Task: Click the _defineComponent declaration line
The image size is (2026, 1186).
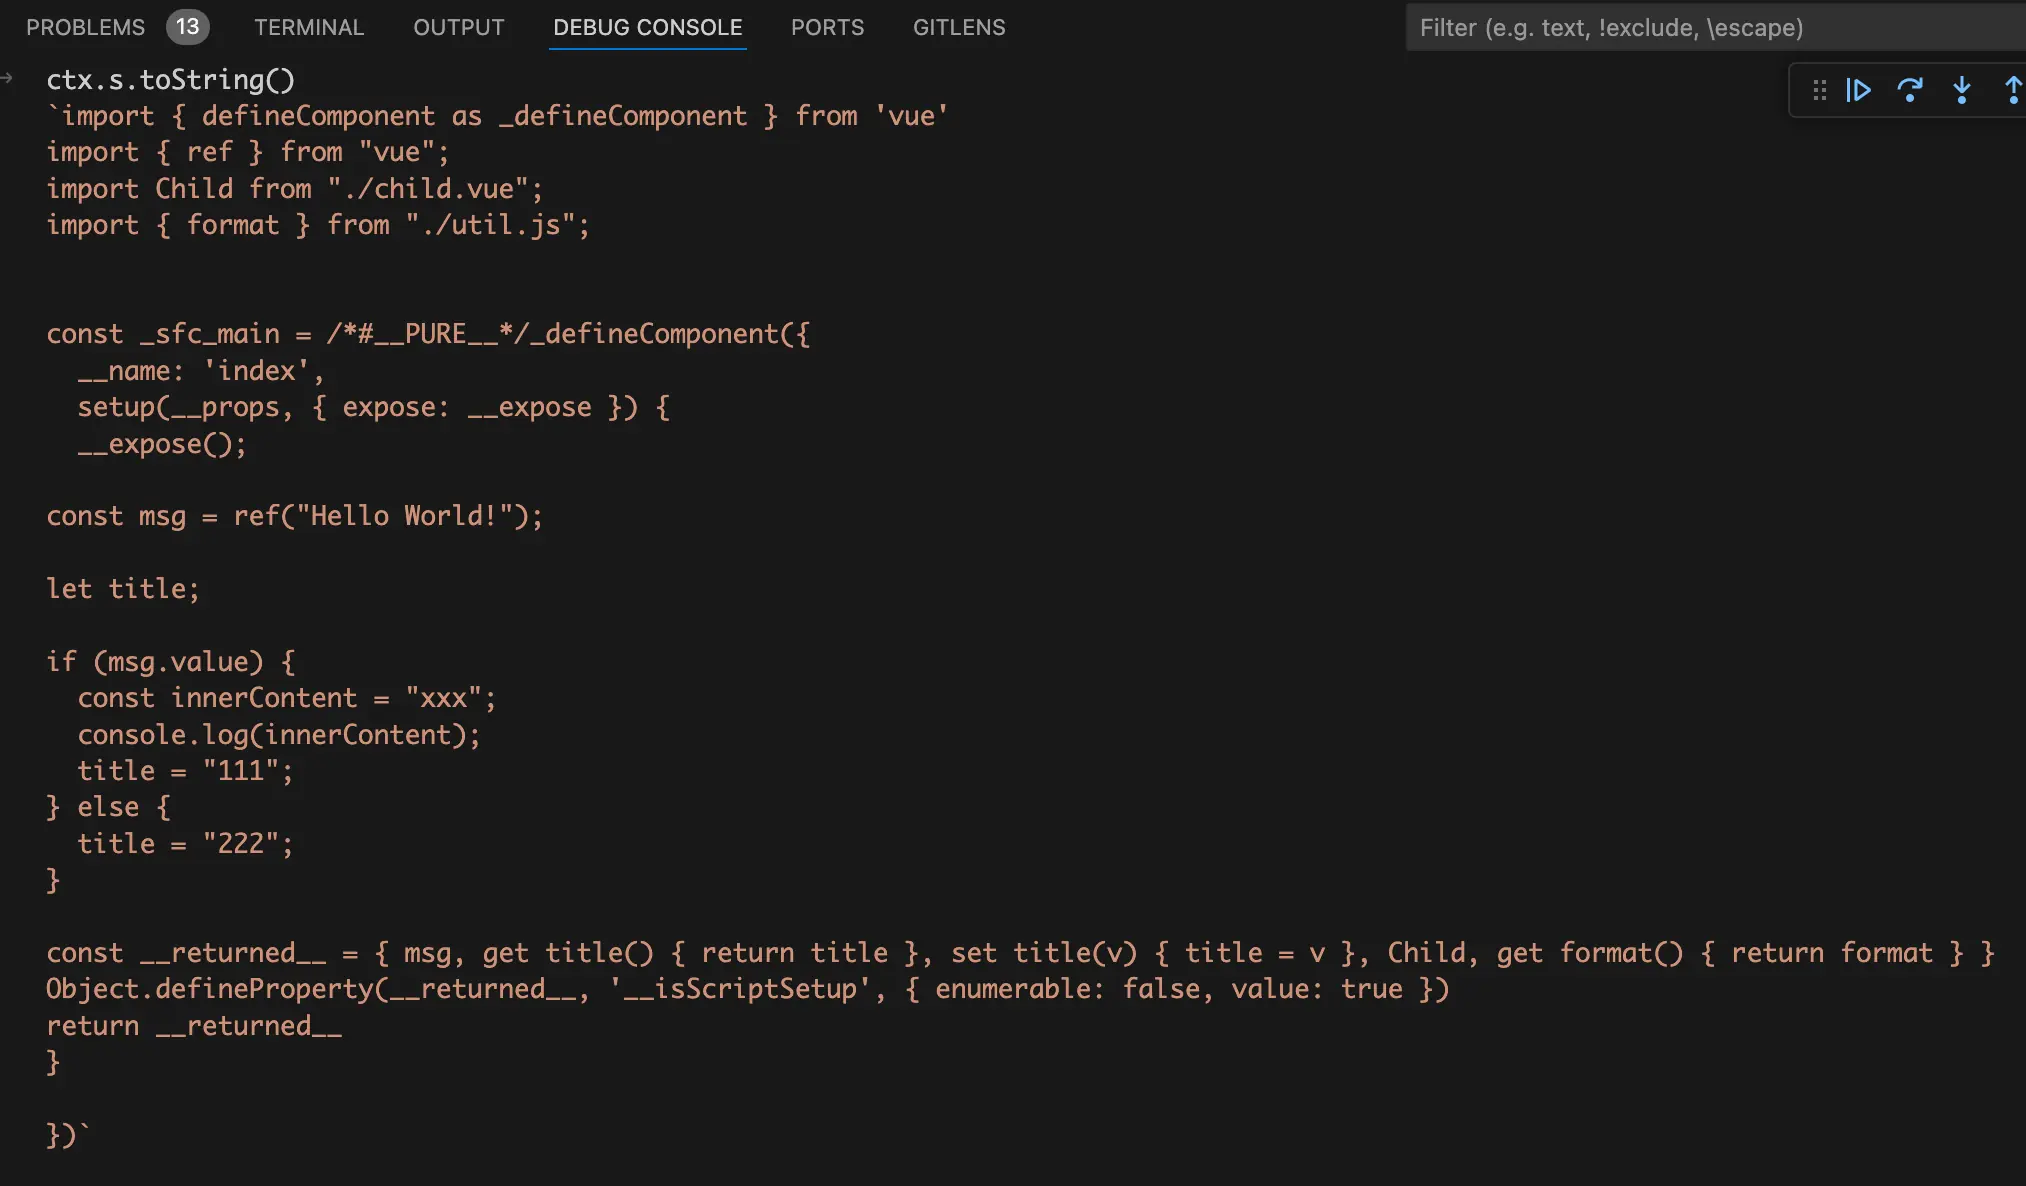Action: [x=428, y=333]
